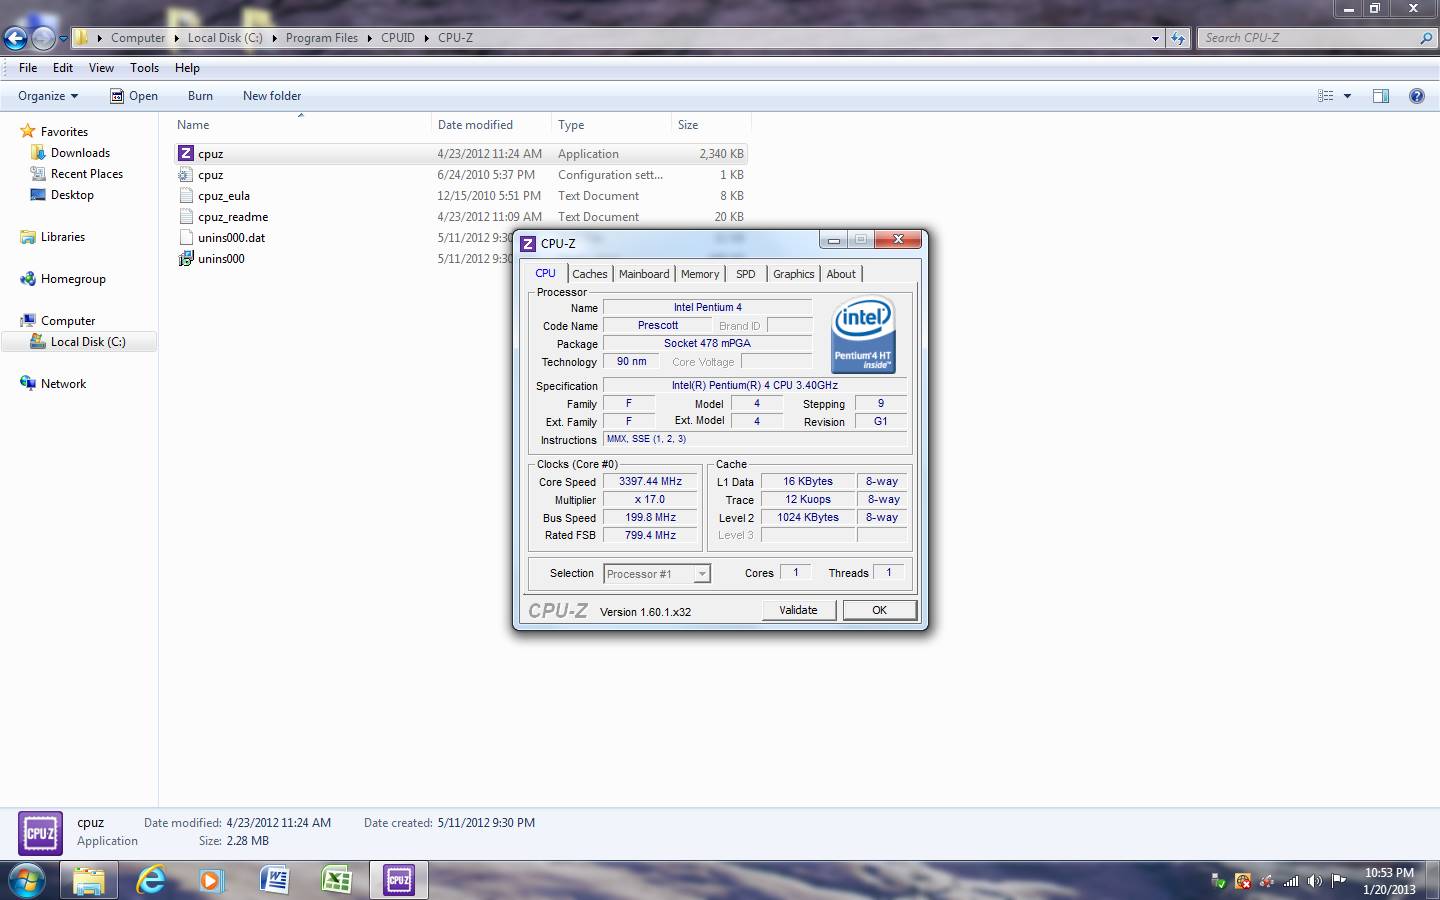Open Microsoft Excel from the taskbar
The height and width of the screenshot is (900, 1440).
pyautogui.click(x=337, y=880)
